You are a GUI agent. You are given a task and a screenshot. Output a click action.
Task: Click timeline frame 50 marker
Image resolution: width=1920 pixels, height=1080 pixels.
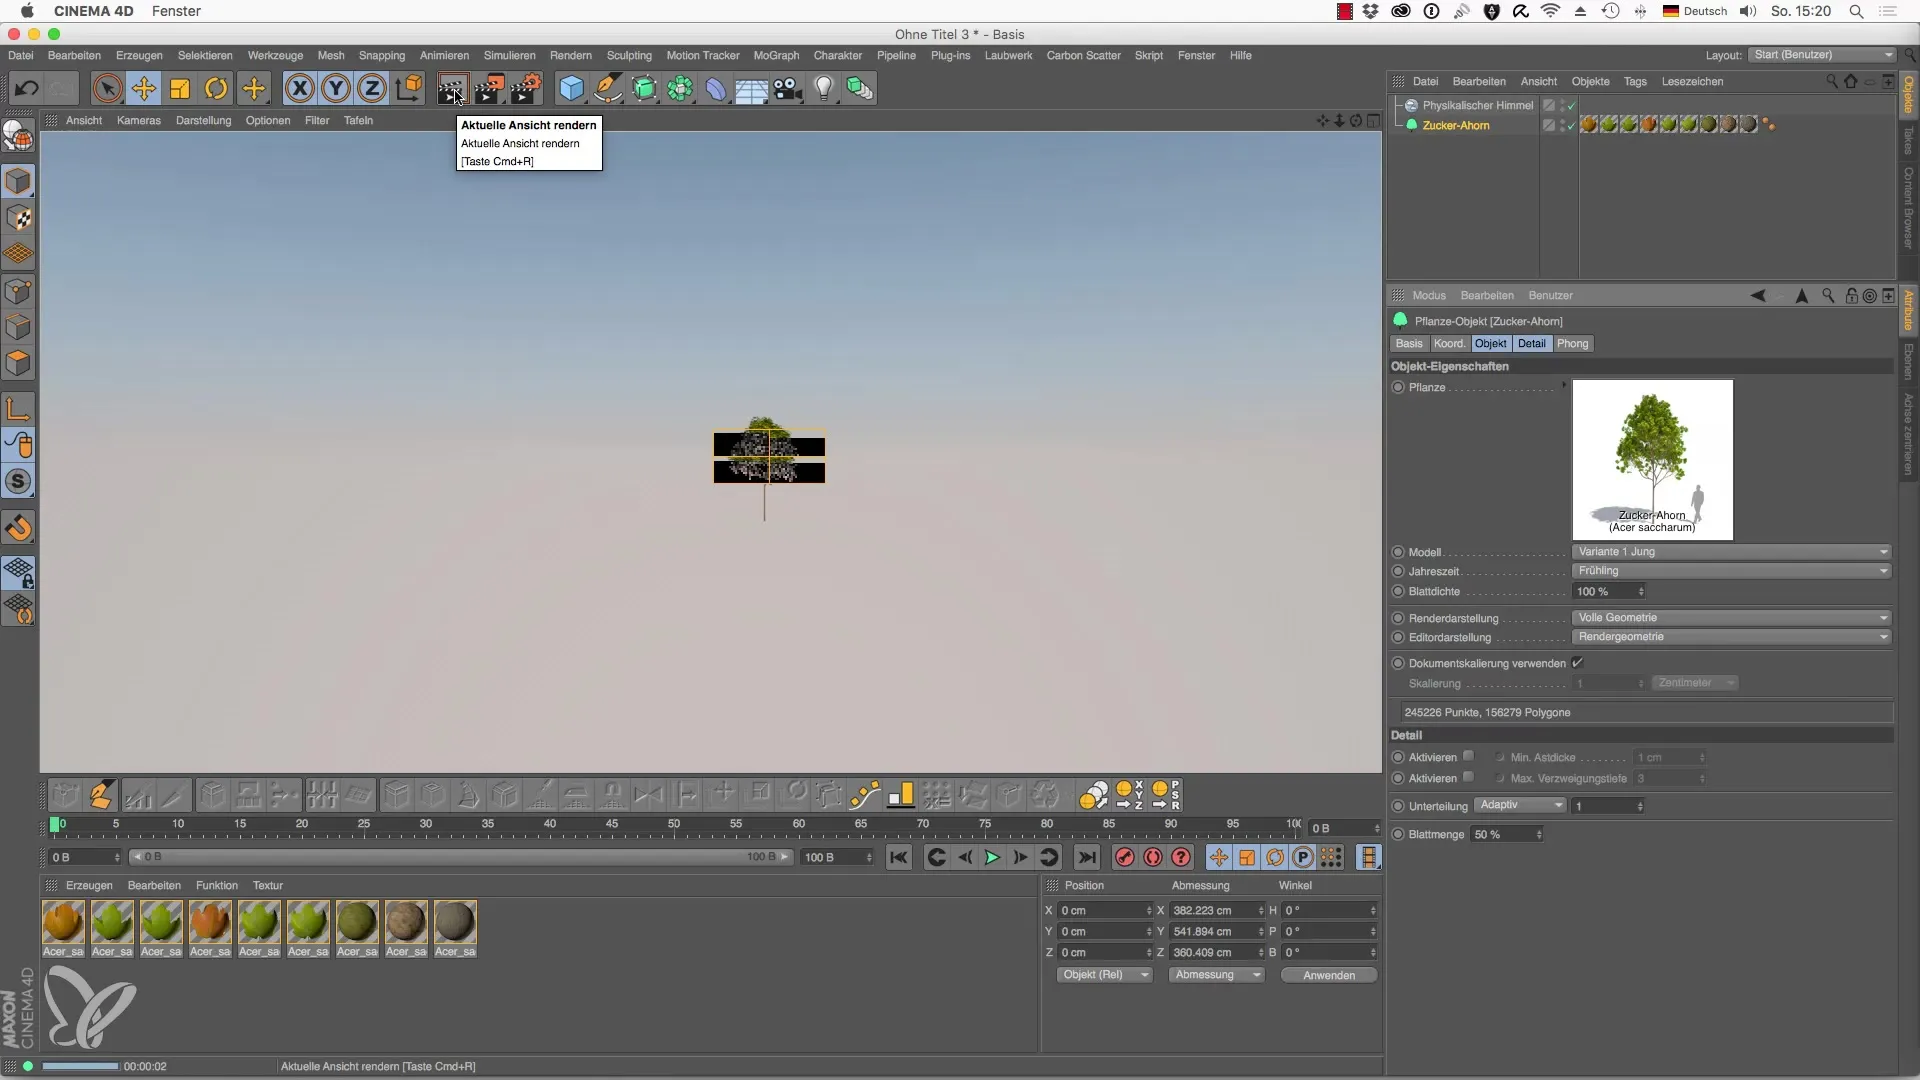[673, 825]
